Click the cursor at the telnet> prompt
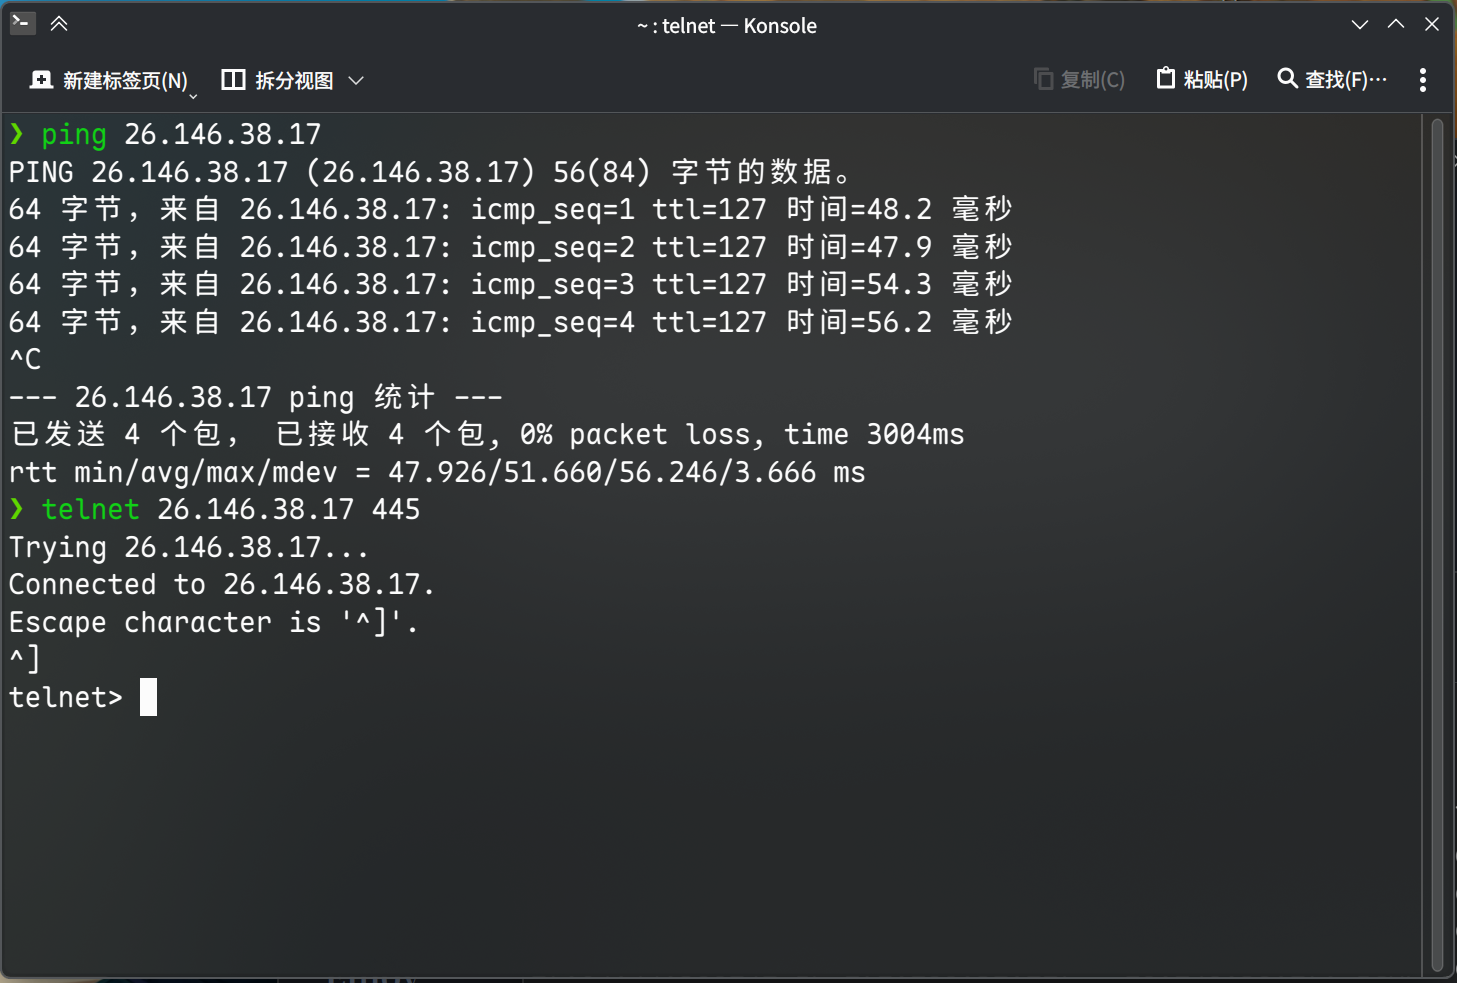 (148, 697)
